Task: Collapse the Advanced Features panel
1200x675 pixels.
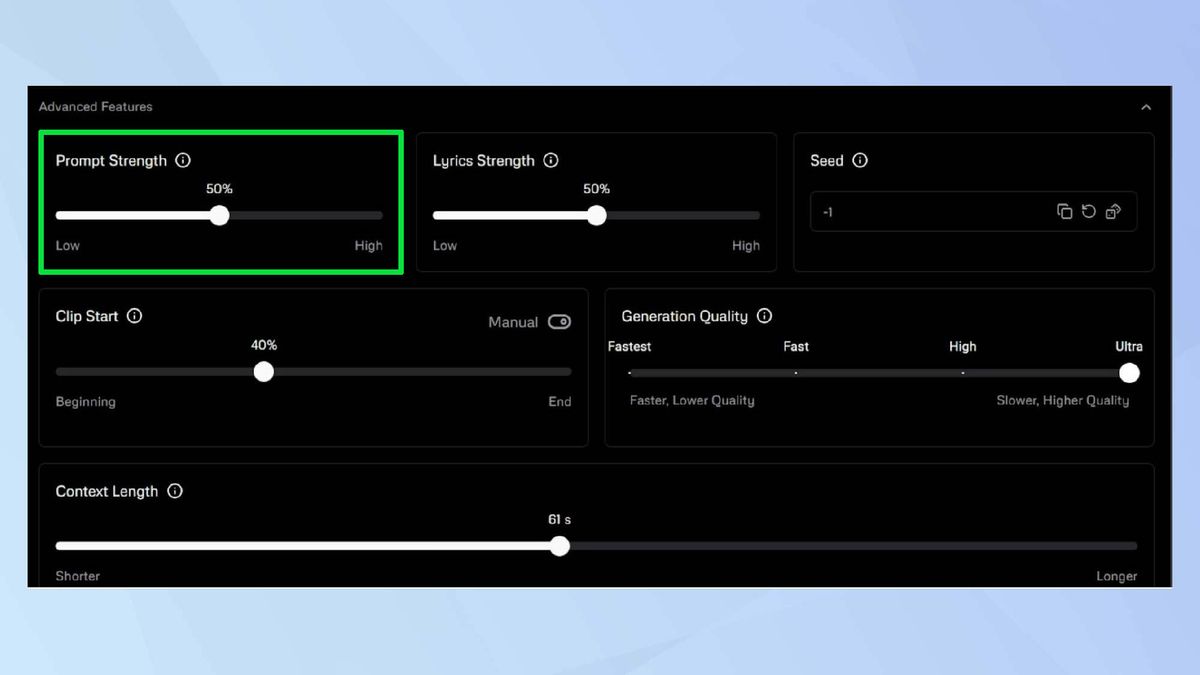Action: pyautogui.click(x=1146, y=107)
